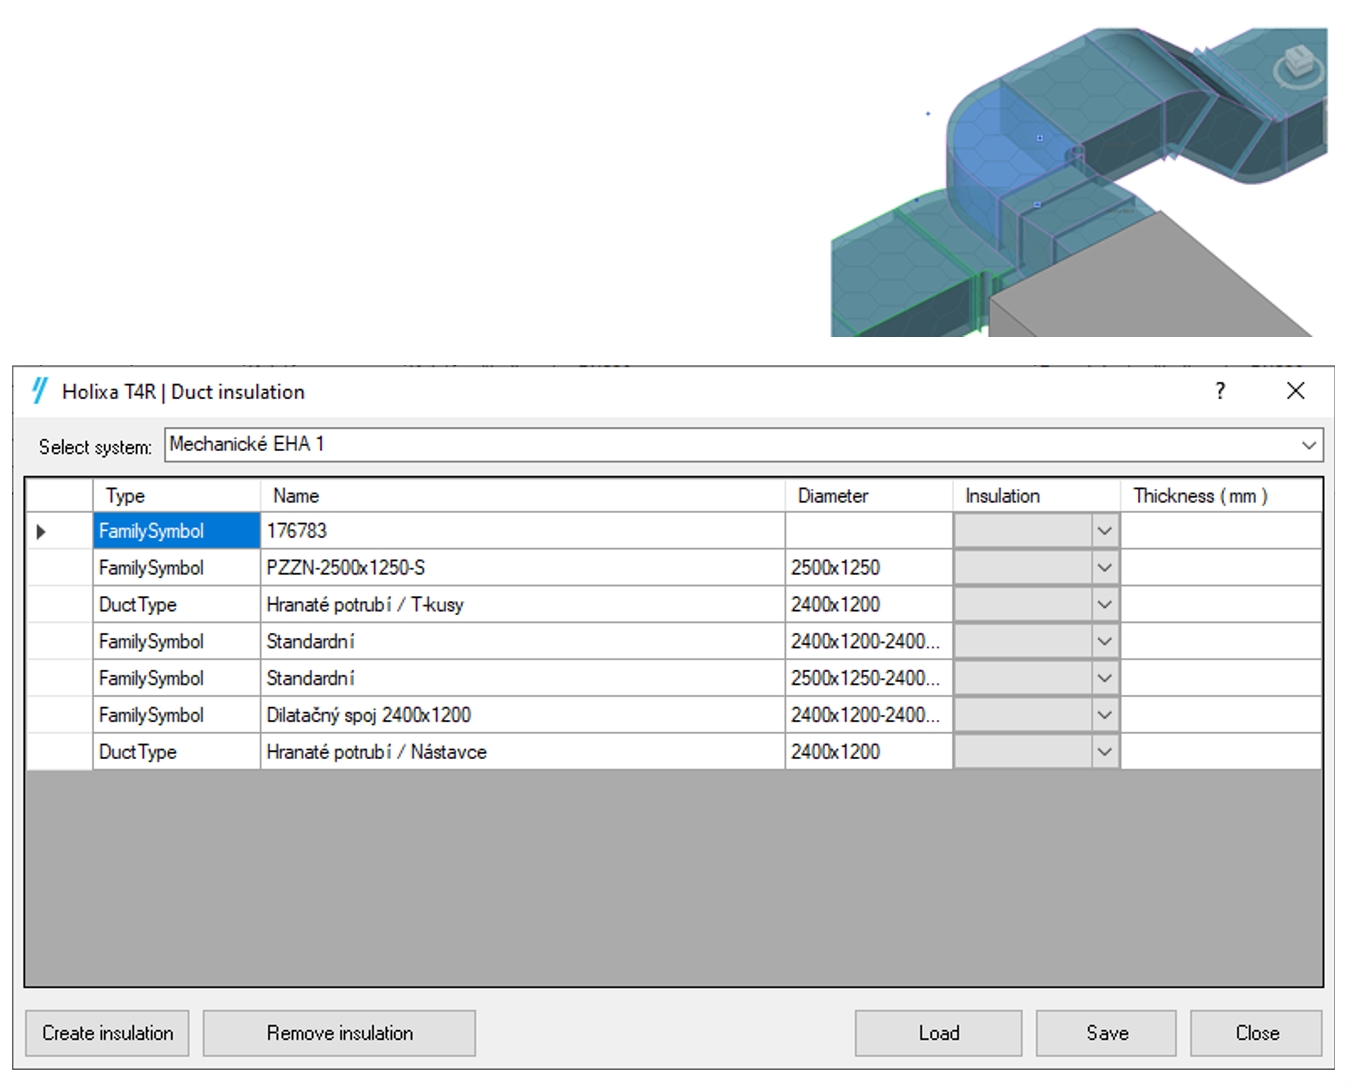
Task: Save the insulation settings
Action: click(1106, 1033)
